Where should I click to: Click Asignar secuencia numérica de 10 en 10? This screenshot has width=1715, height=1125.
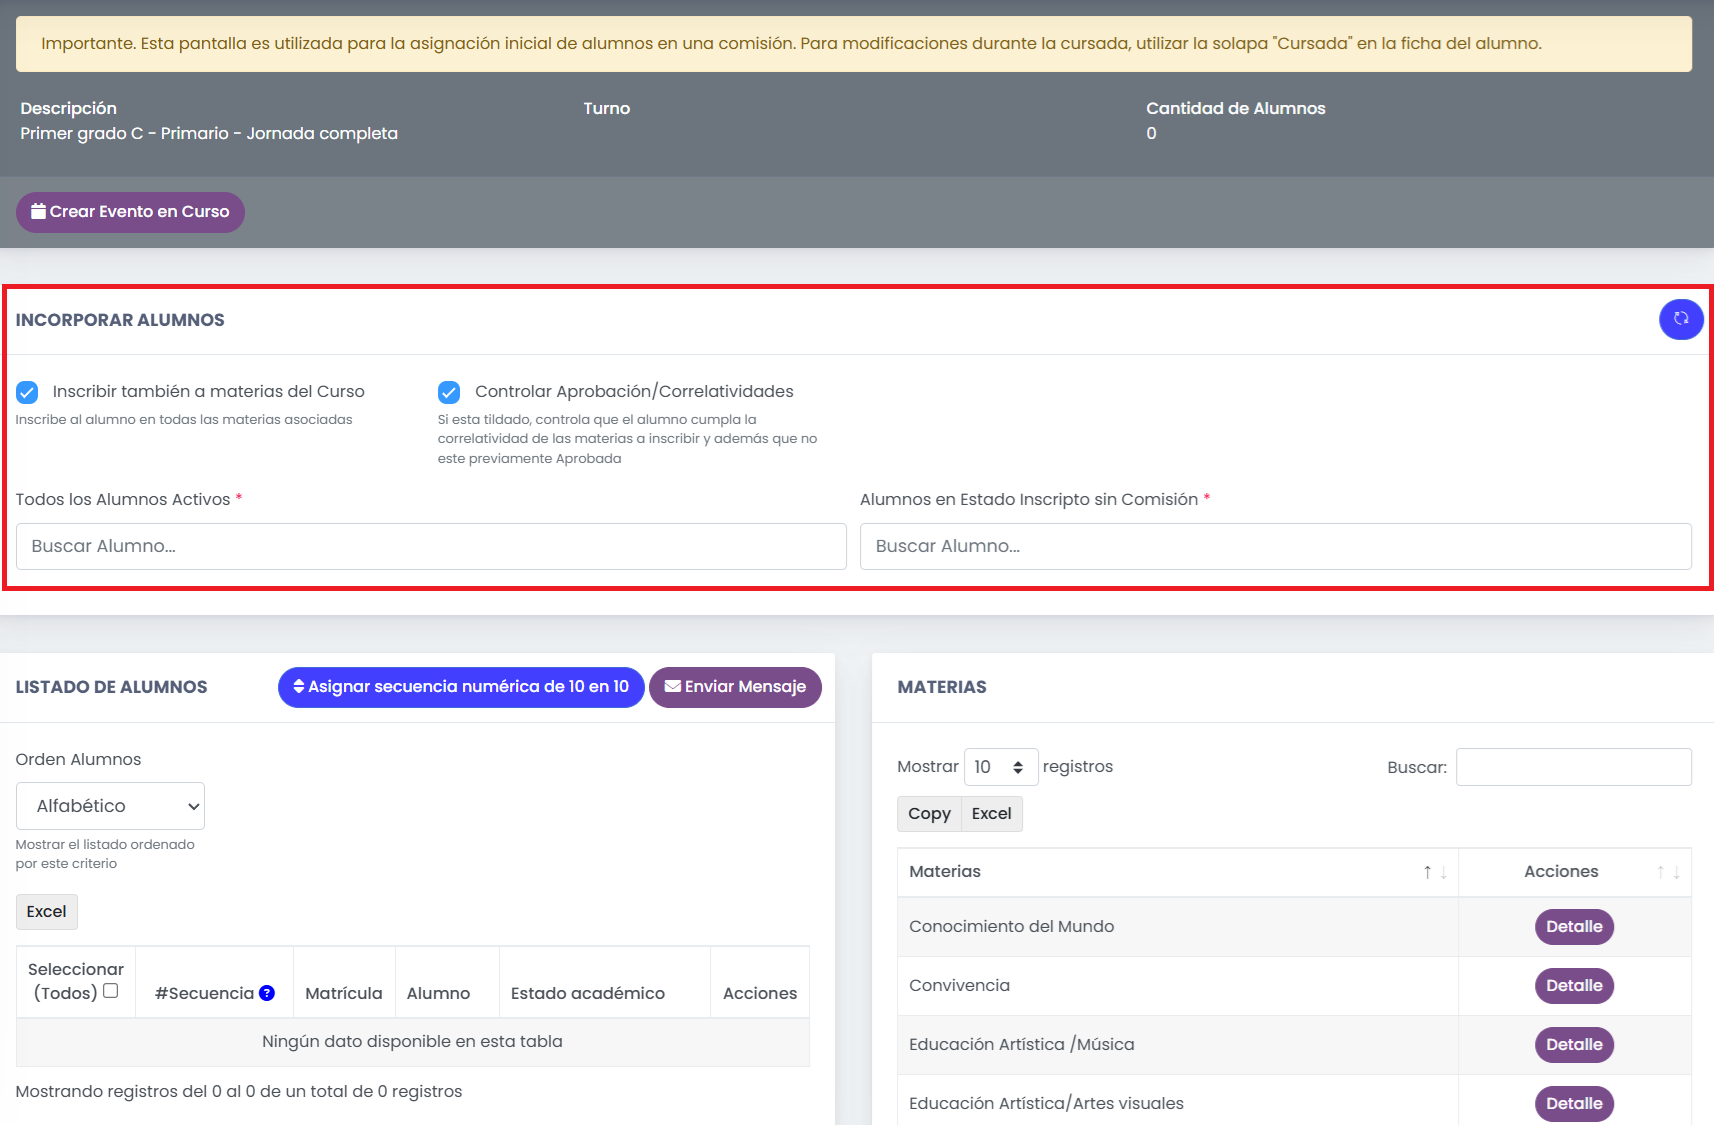[x=461, y=687]
